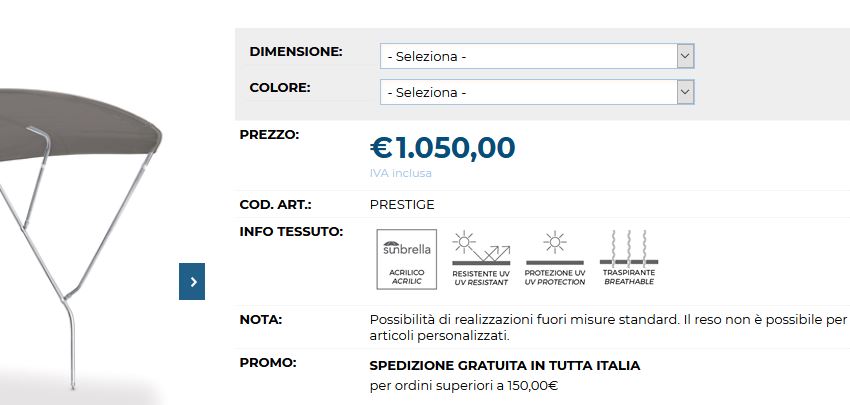Click the DIMENSIONE field label

(x=296, y=51)
